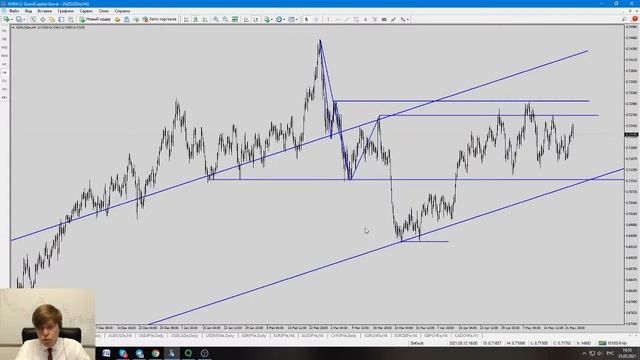Select the Cursor arrow tool
Viewport: 640px width, 360px height.
pyautogui.click(x=307, y=19)
